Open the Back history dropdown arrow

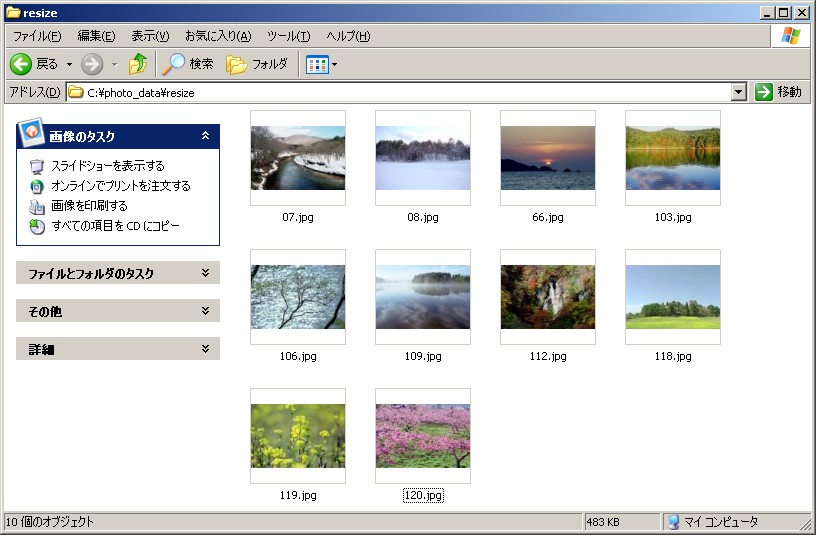69,65
